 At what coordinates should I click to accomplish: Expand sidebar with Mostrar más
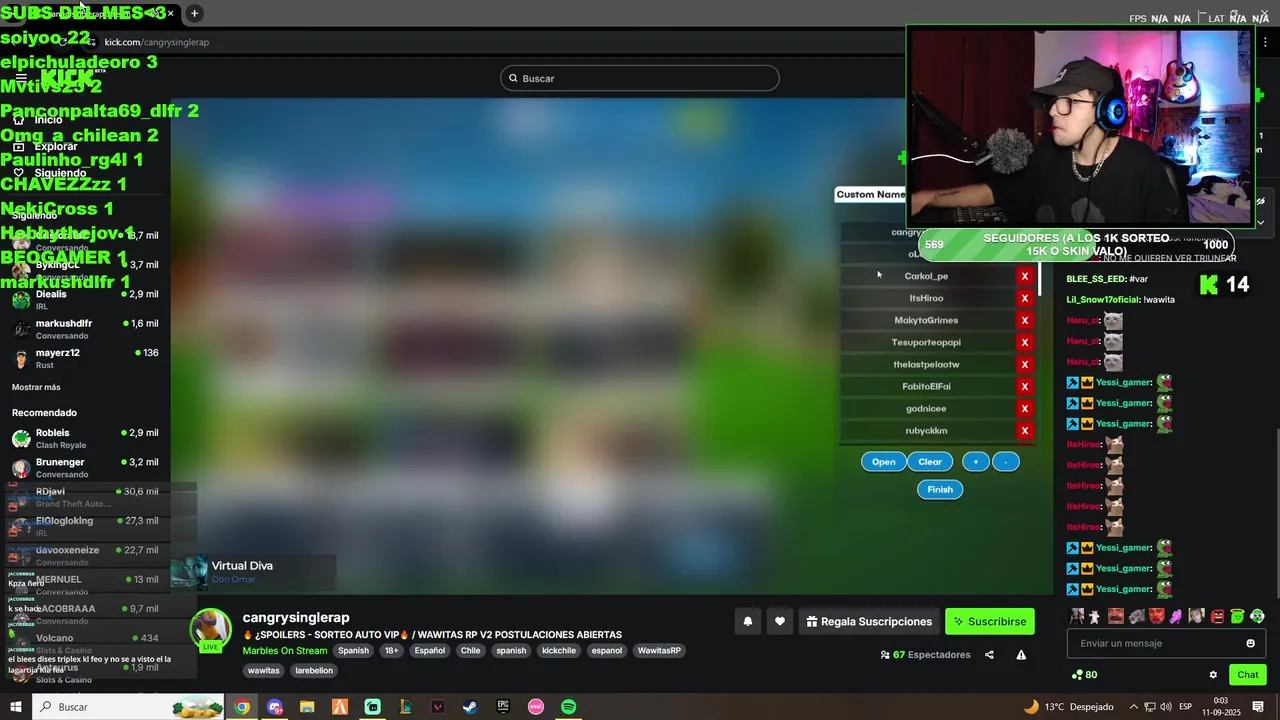pos(36,387)
